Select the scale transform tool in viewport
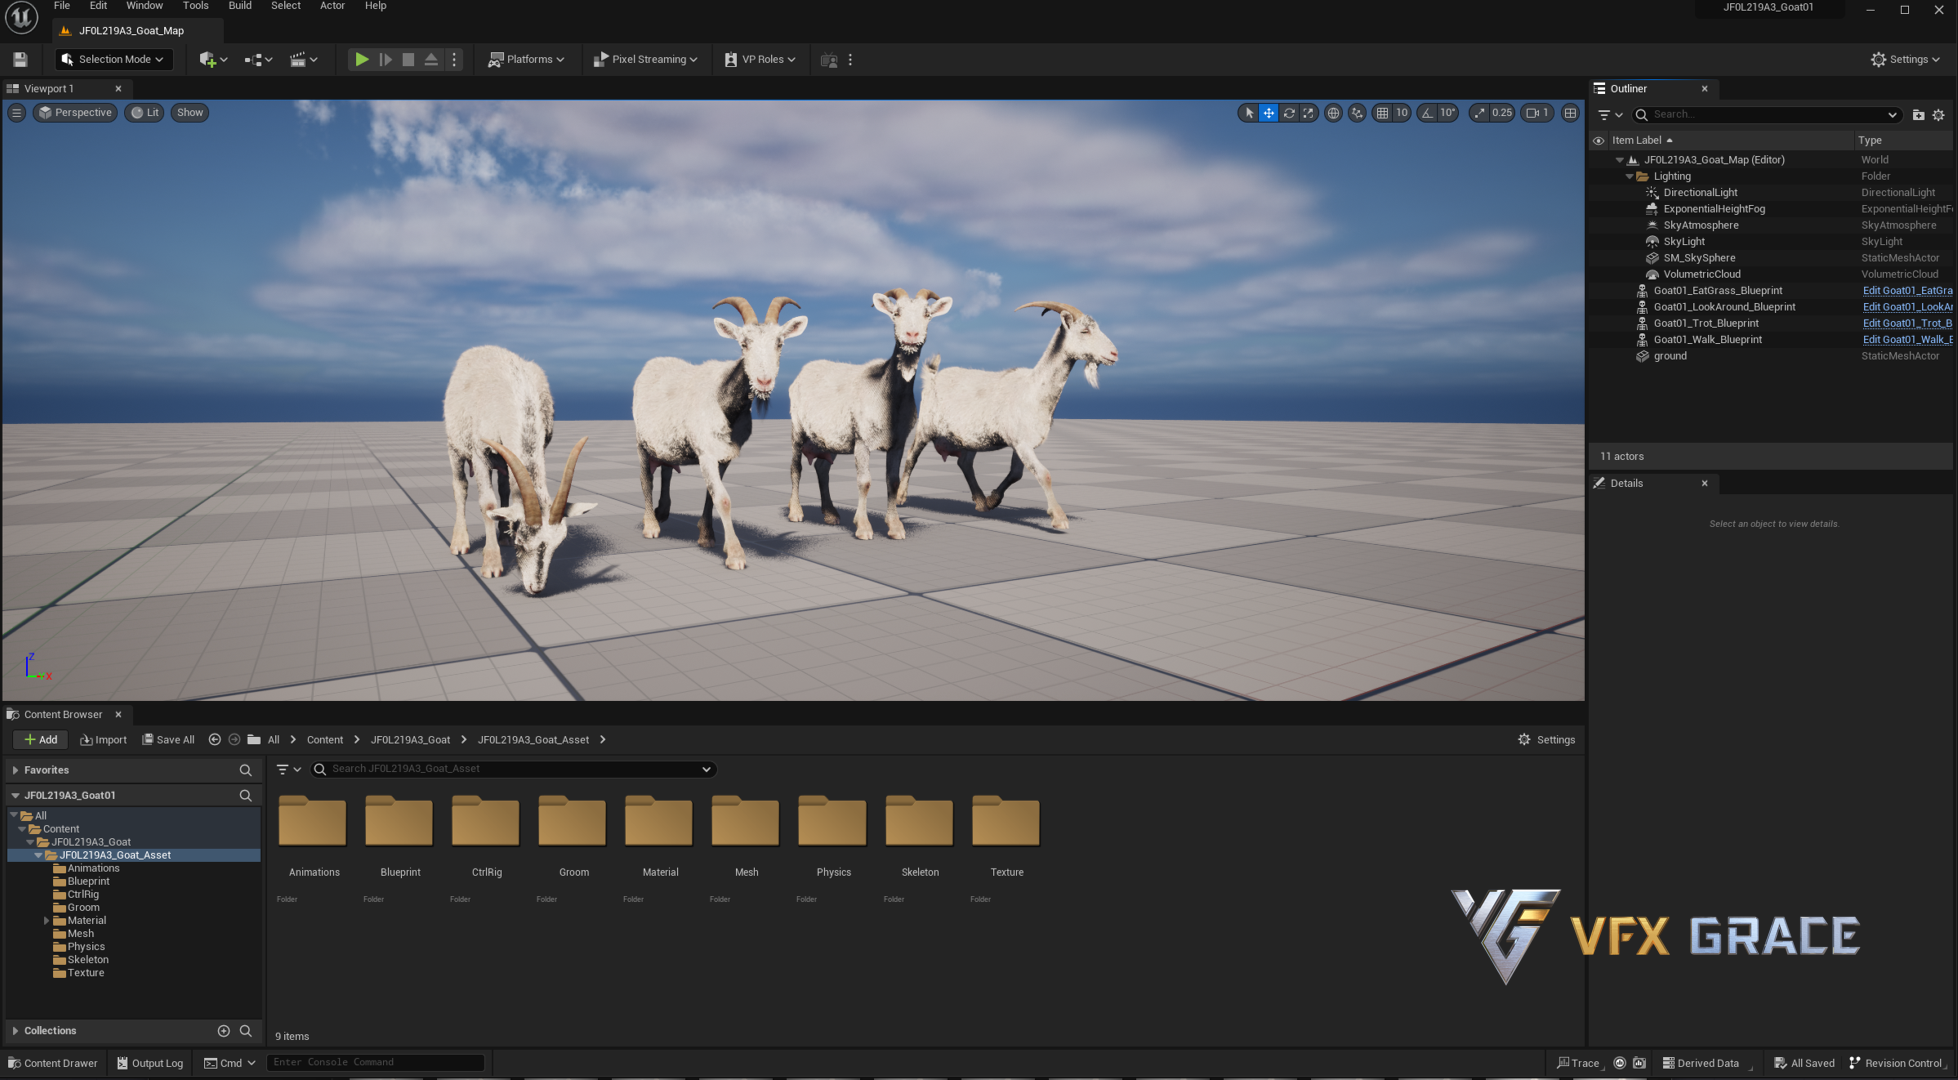 click(1308, 113)
